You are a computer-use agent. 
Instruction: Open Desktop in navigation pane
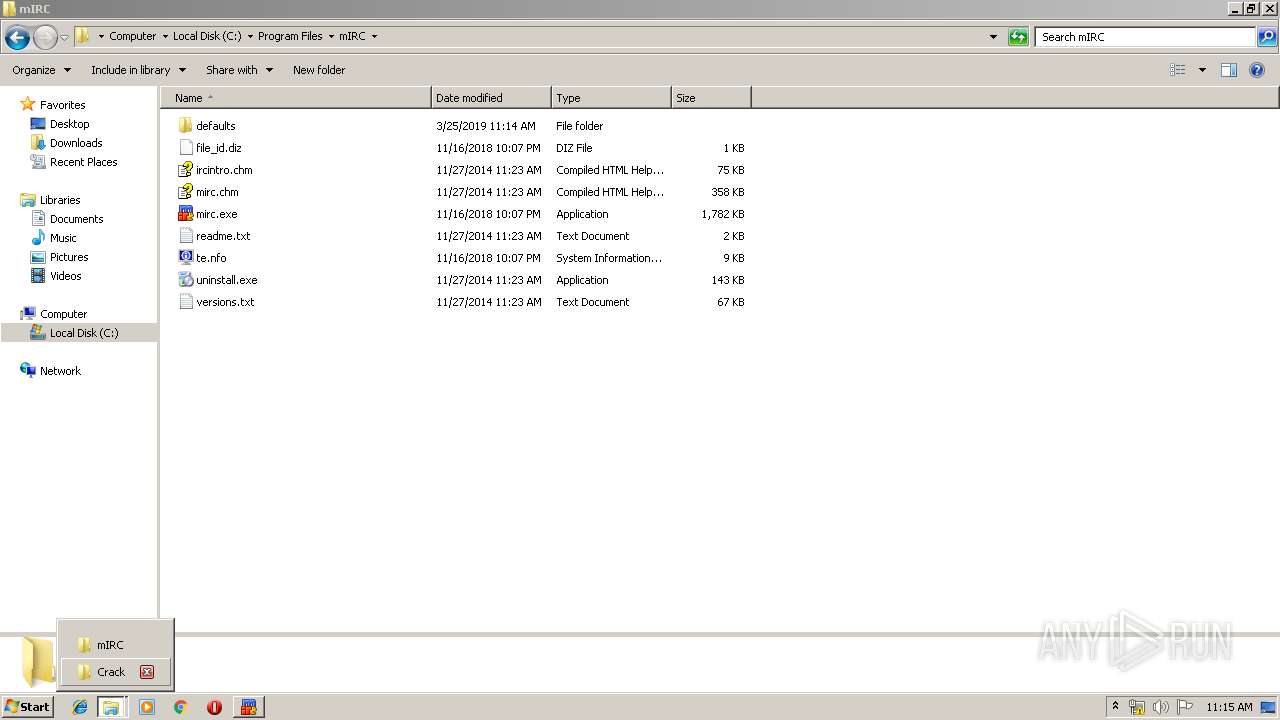click(x=69, y=124)
